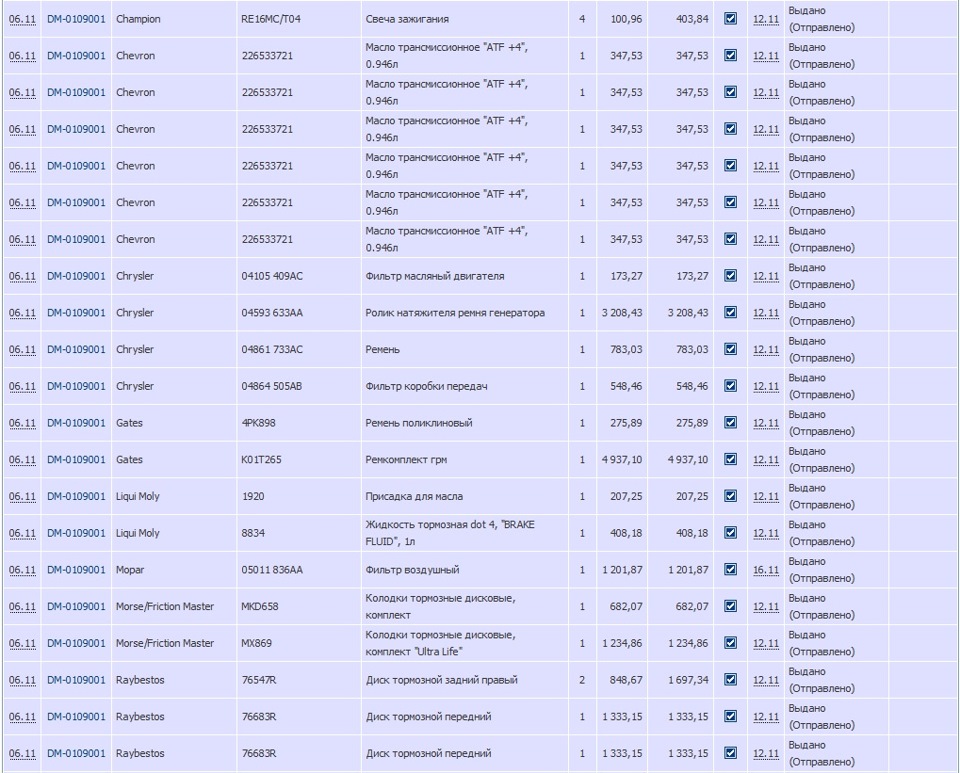Select part number 76547R
The image size is (960, 773).
259,680
